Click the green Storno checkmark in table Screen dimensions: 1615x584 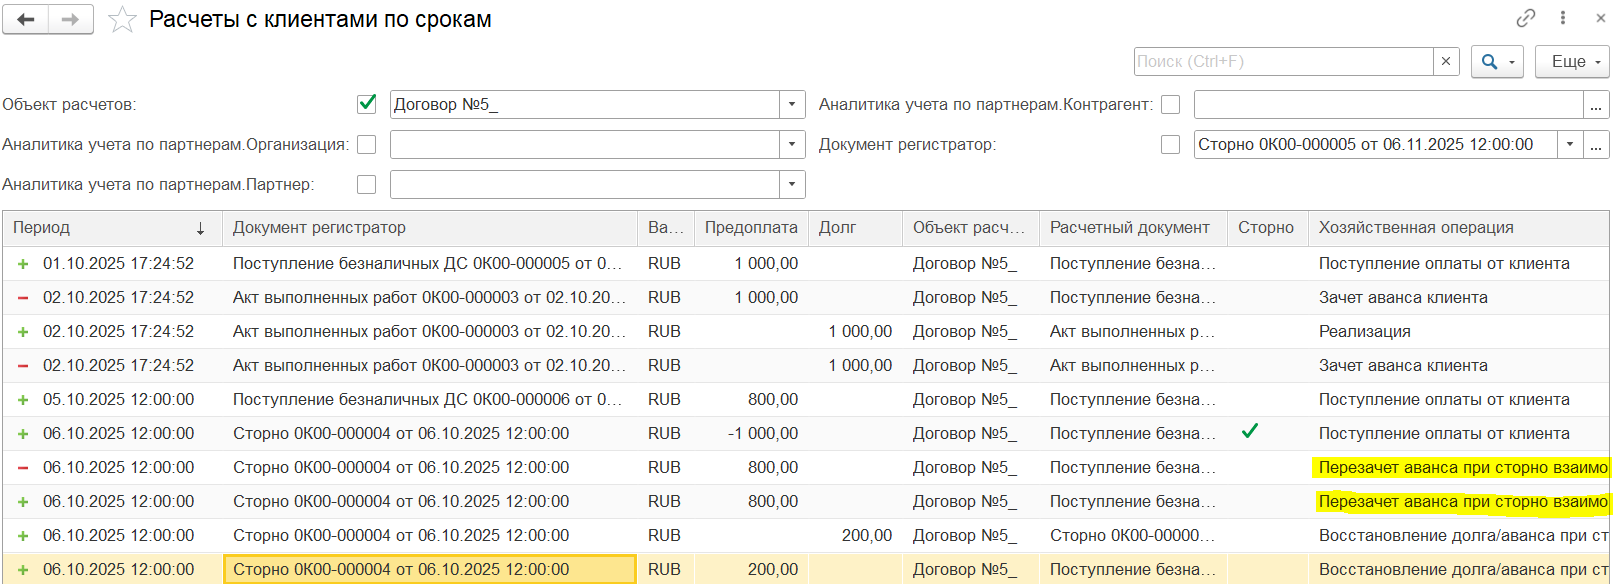point(1249,432)
